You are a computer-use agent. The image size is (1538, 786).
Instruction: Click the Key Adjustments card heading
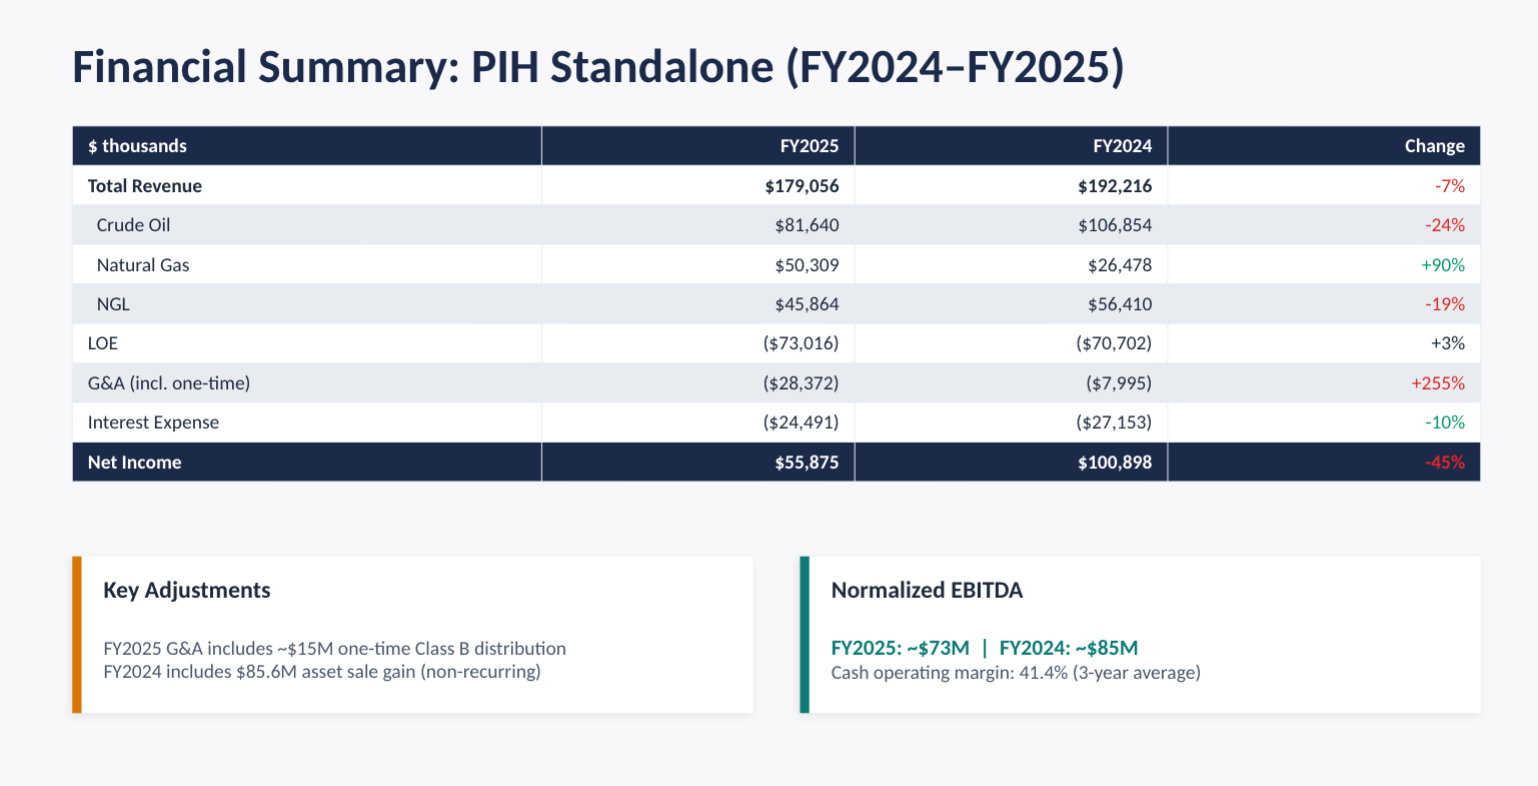[187, 590]
